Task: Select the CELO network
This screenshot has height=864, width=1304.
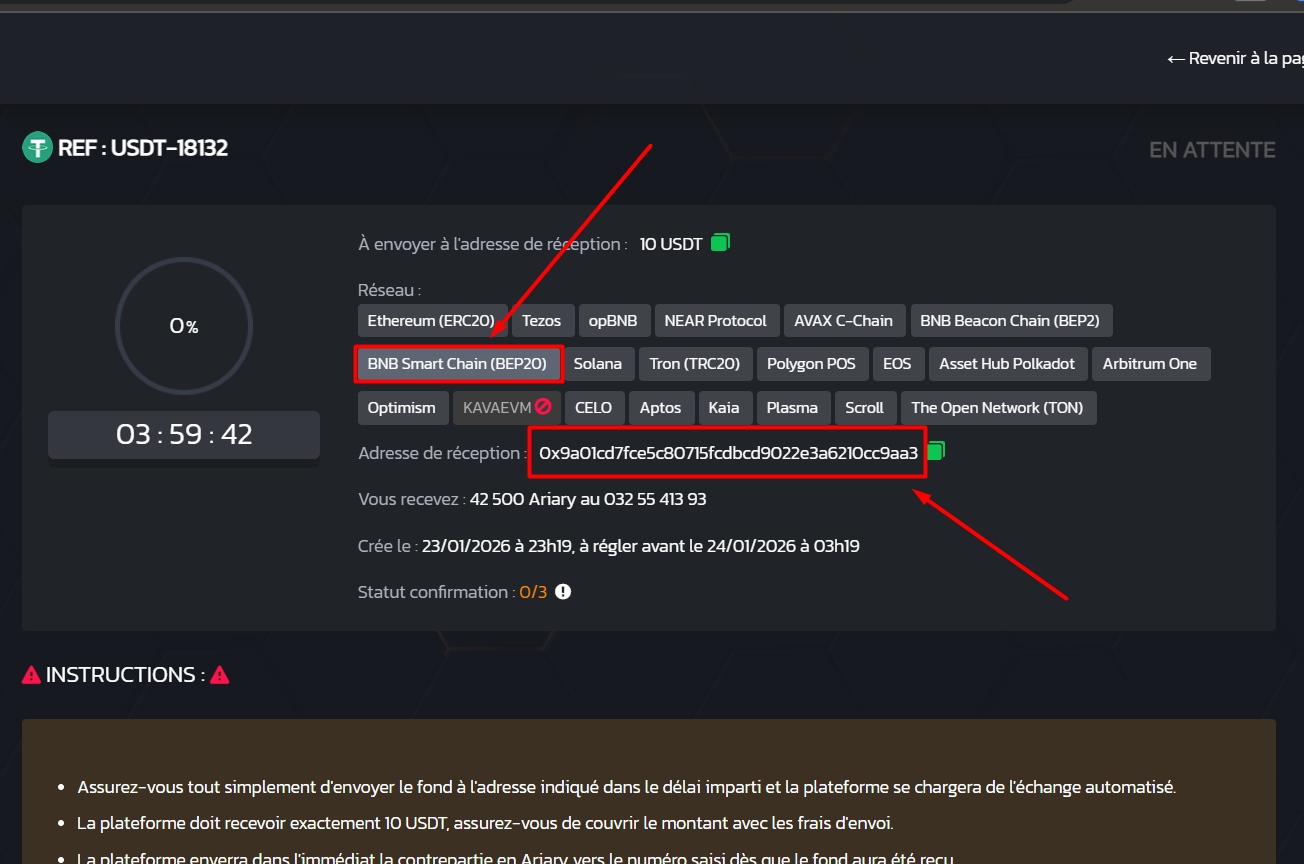Action: 595,408
